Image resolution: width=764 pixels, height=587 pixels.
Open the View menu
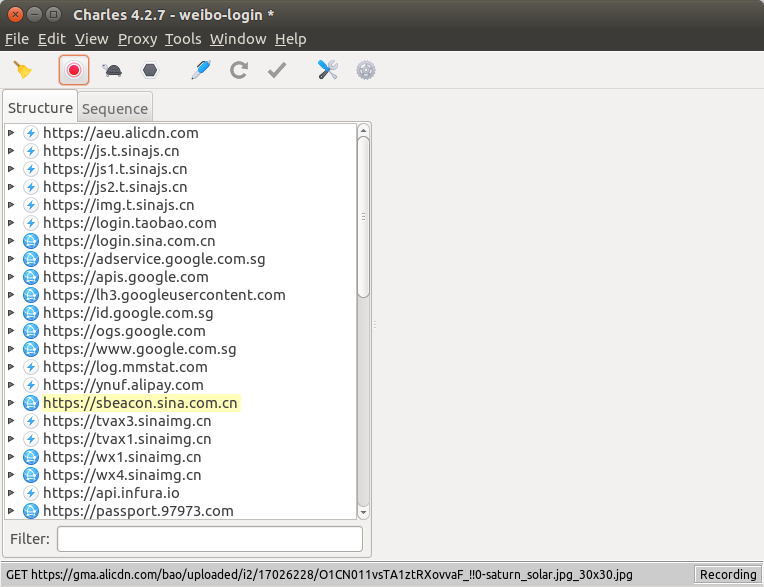pyautogui.click(x=92, y=39)
